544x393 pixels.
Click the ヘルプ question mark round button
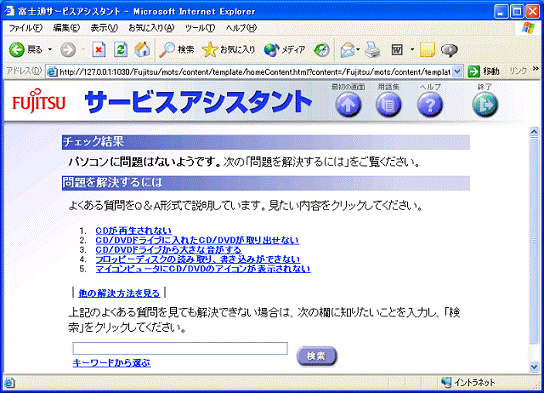pyautogui.click(x=430, y=104)
